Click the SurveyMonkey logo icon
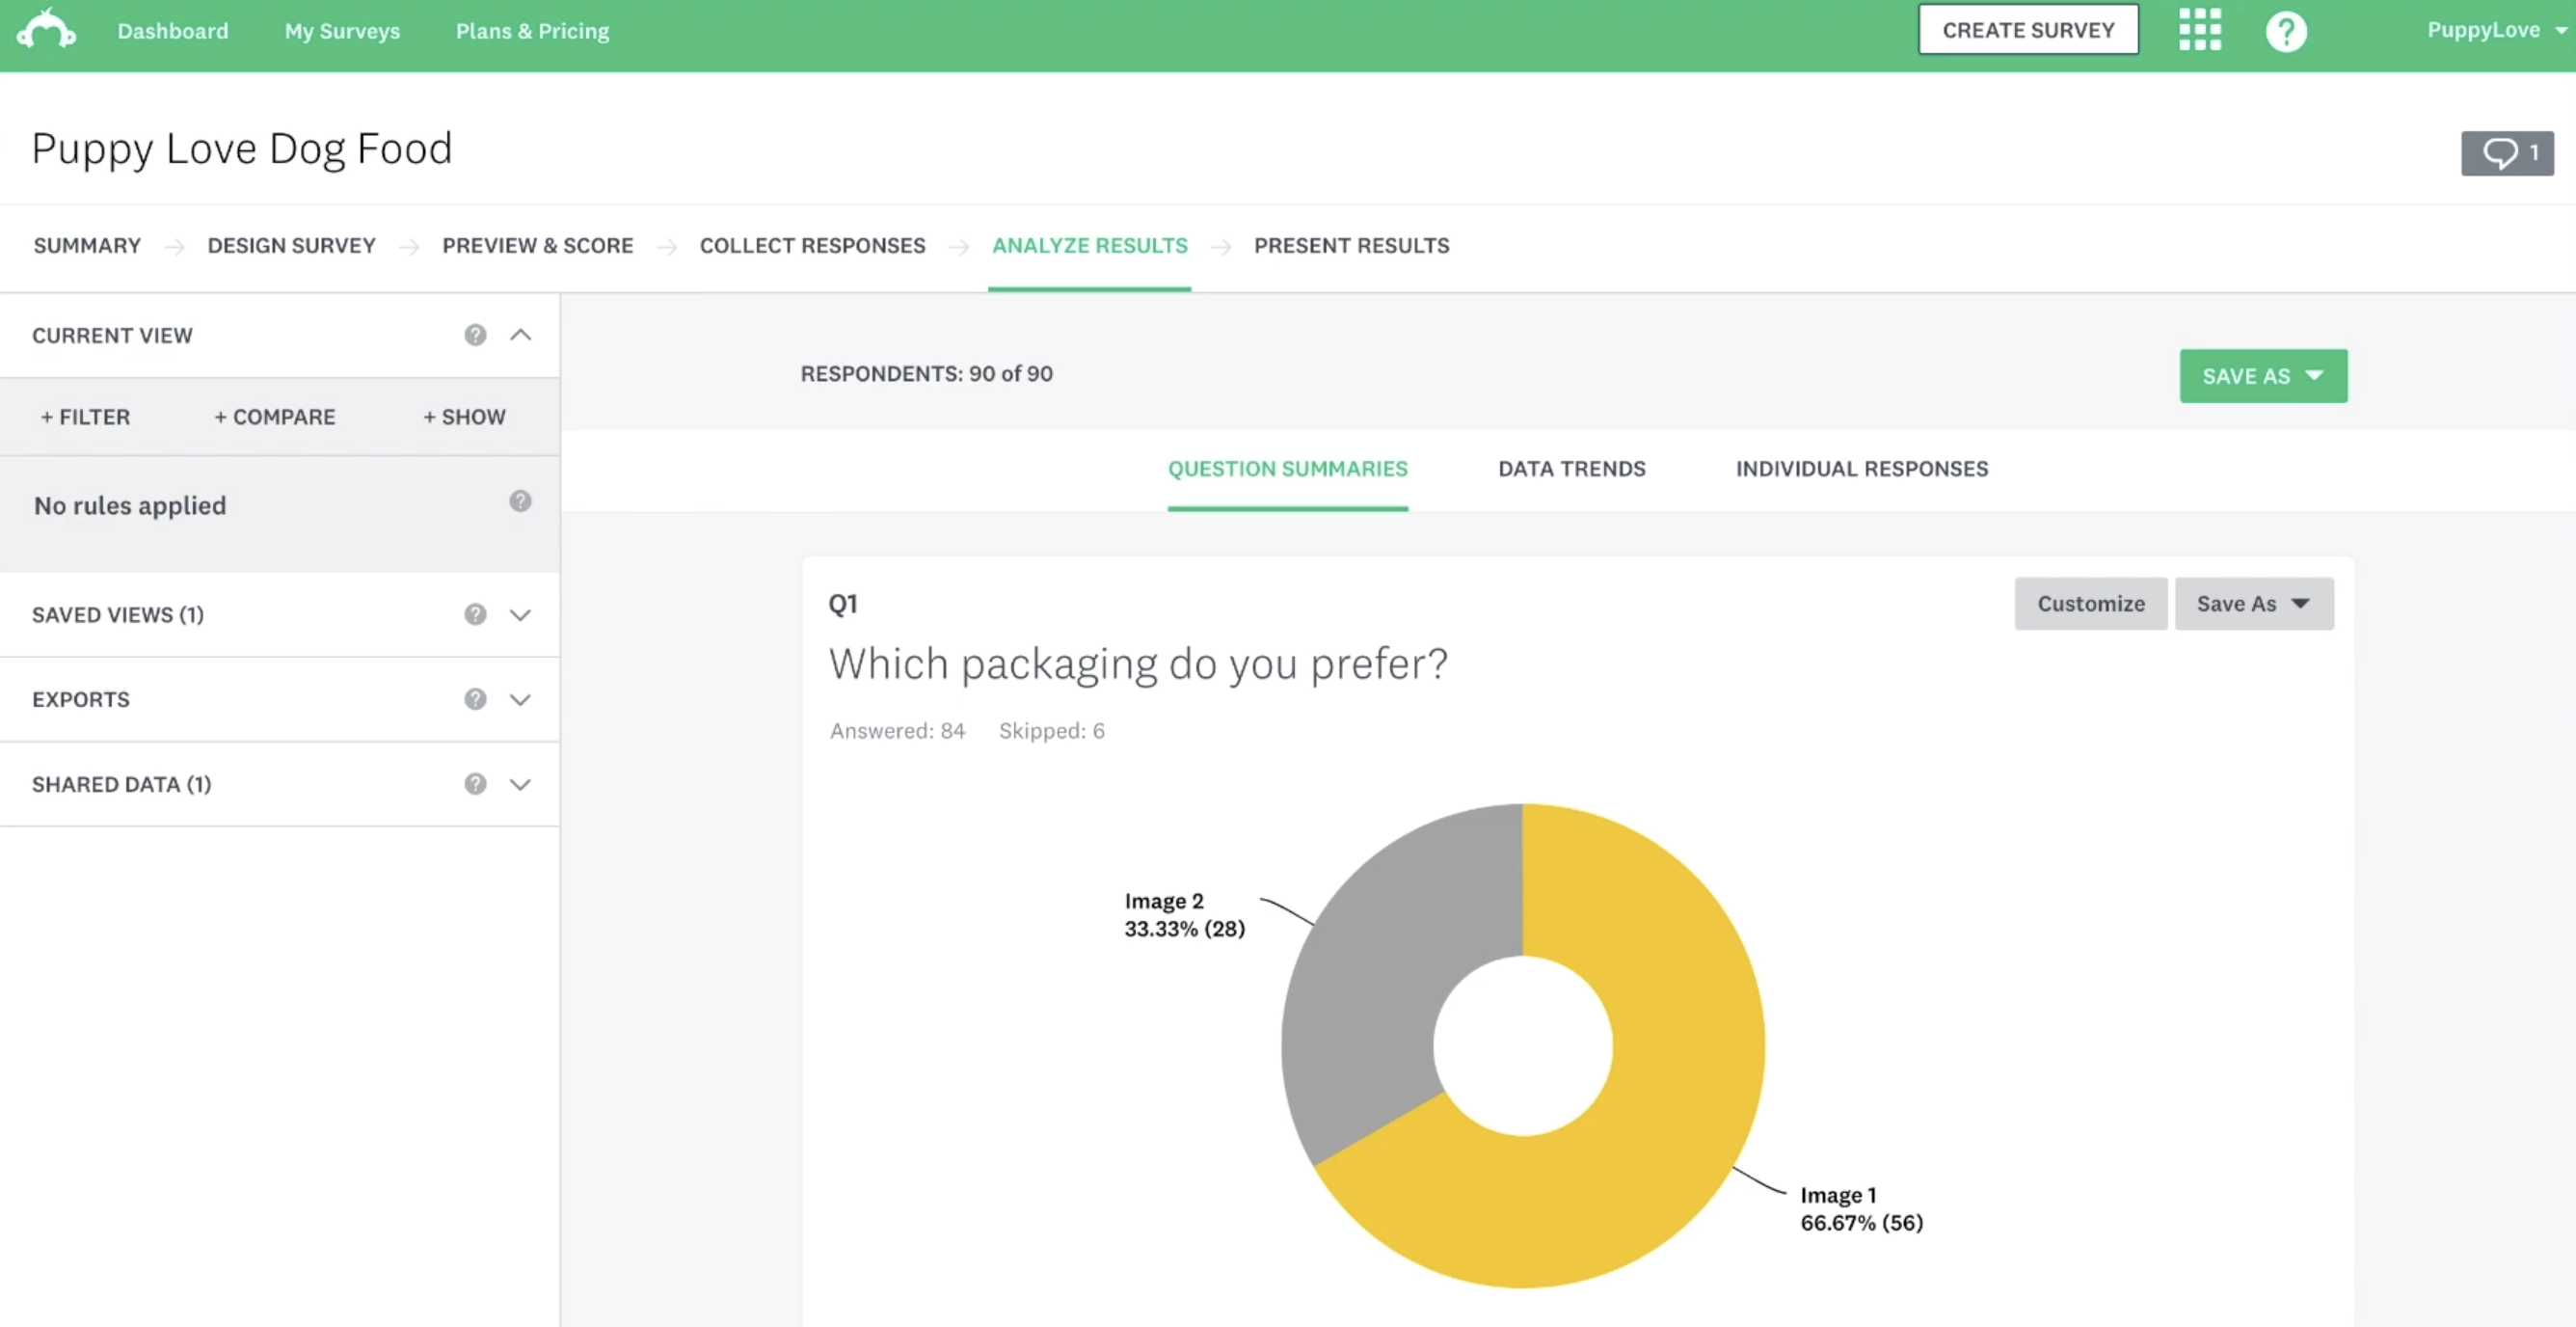Screen dimensions: 2576x1327 46,30
